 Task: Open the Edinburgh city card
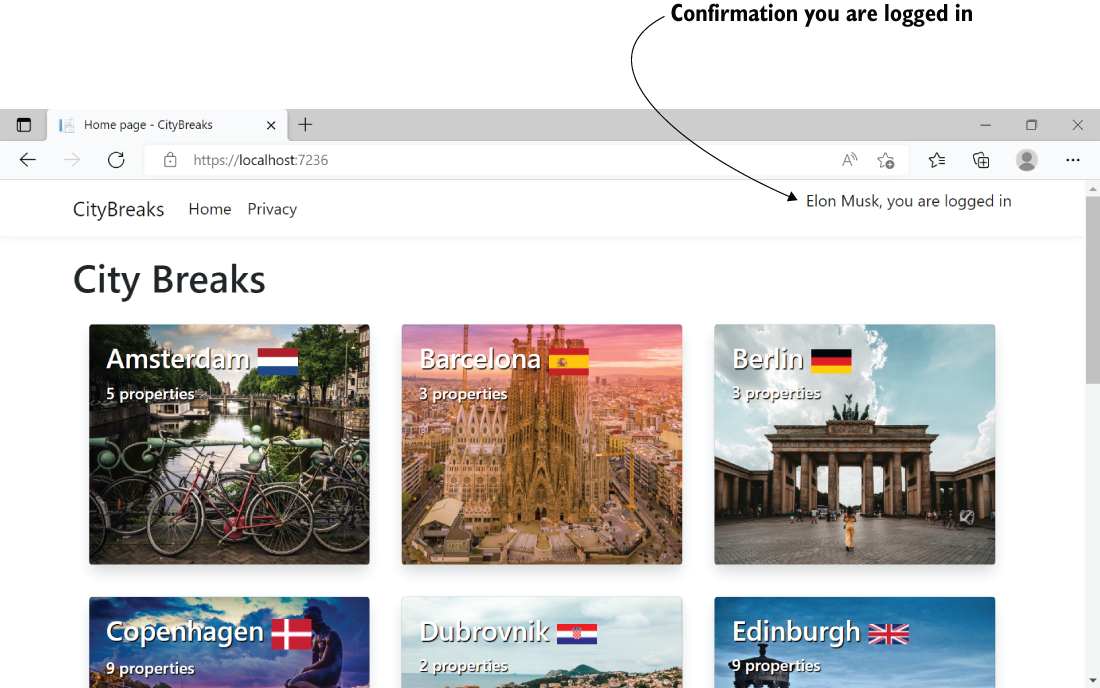pyautogui.click(x=854, y=642)
